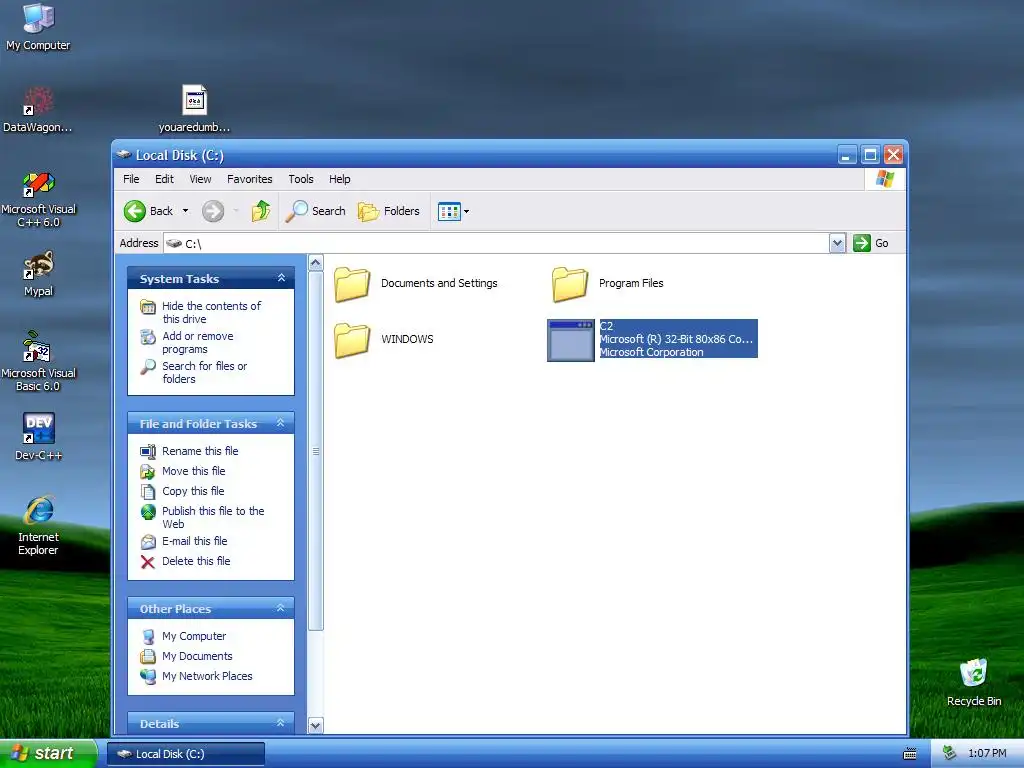
Task: Go to My Computer in Other Places
Action: point(184,636)
